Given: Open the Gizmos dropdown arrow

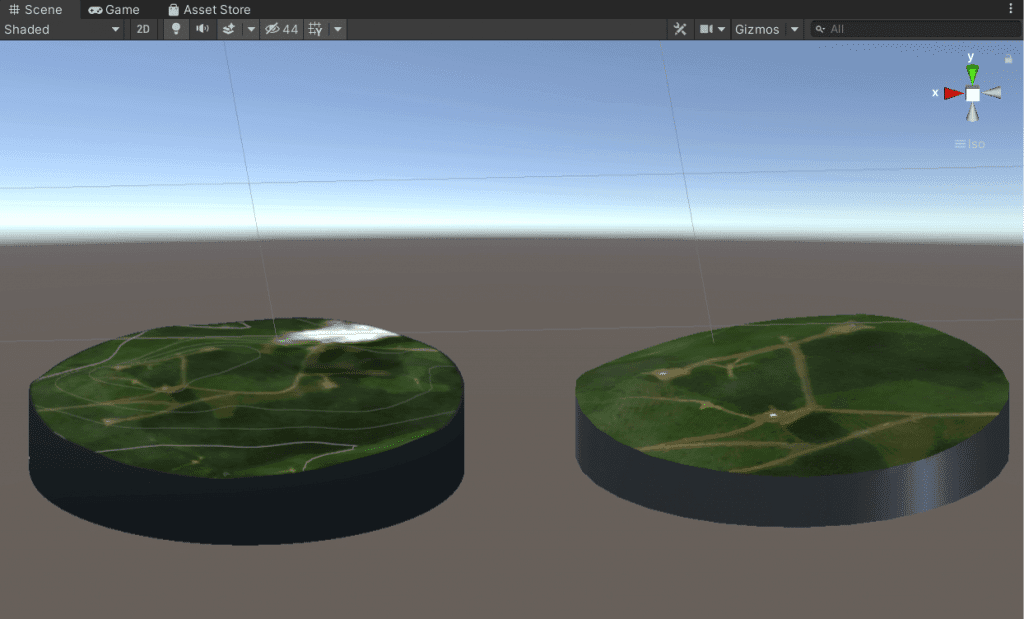Looking at the screenshot, I should point(794,29).
